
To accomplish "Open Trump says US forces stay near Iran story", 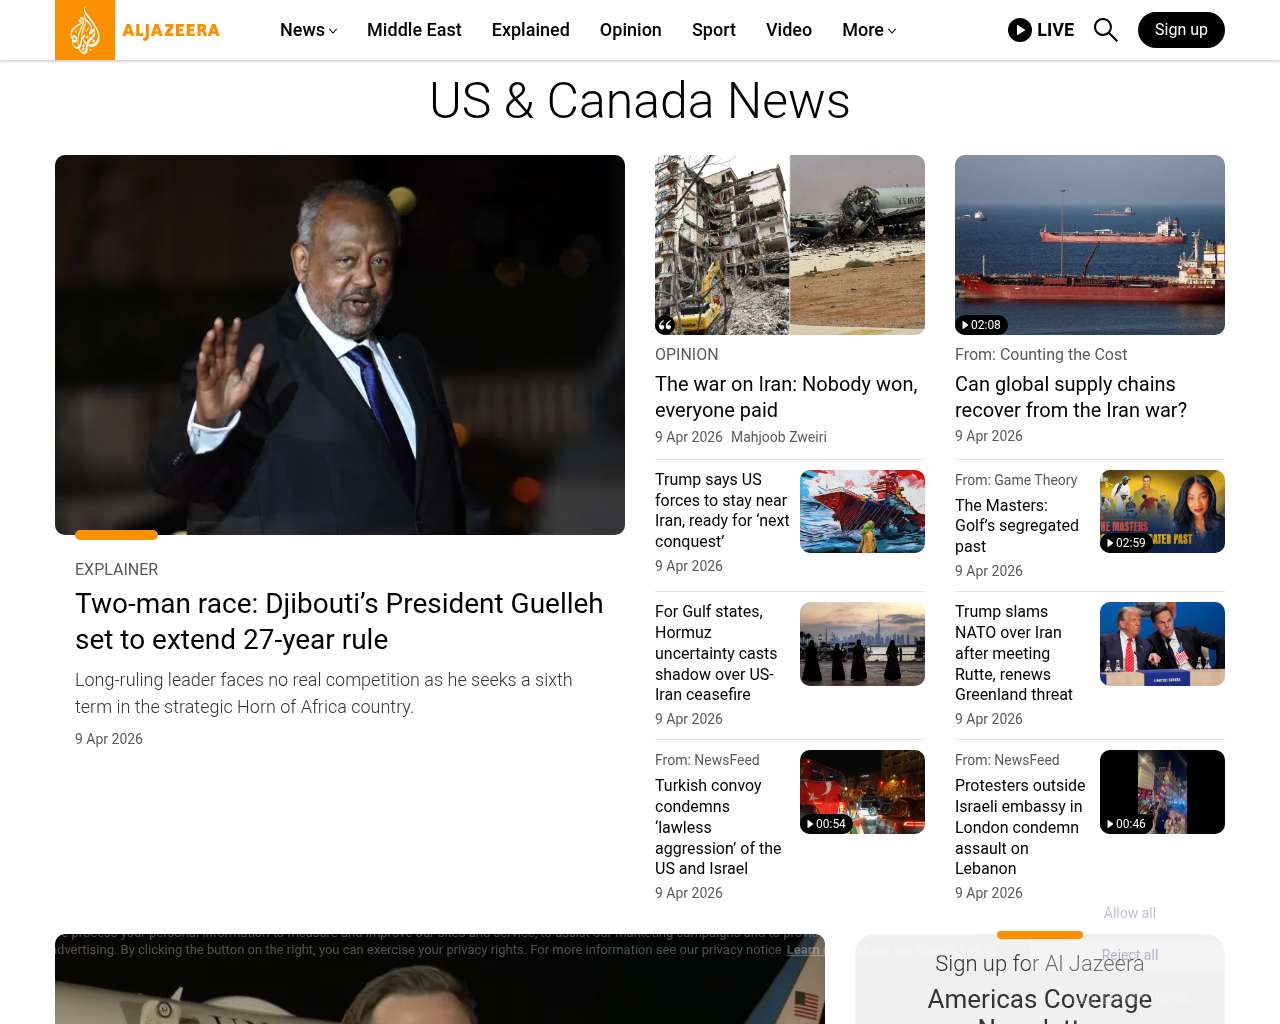I will pos(722,510).
